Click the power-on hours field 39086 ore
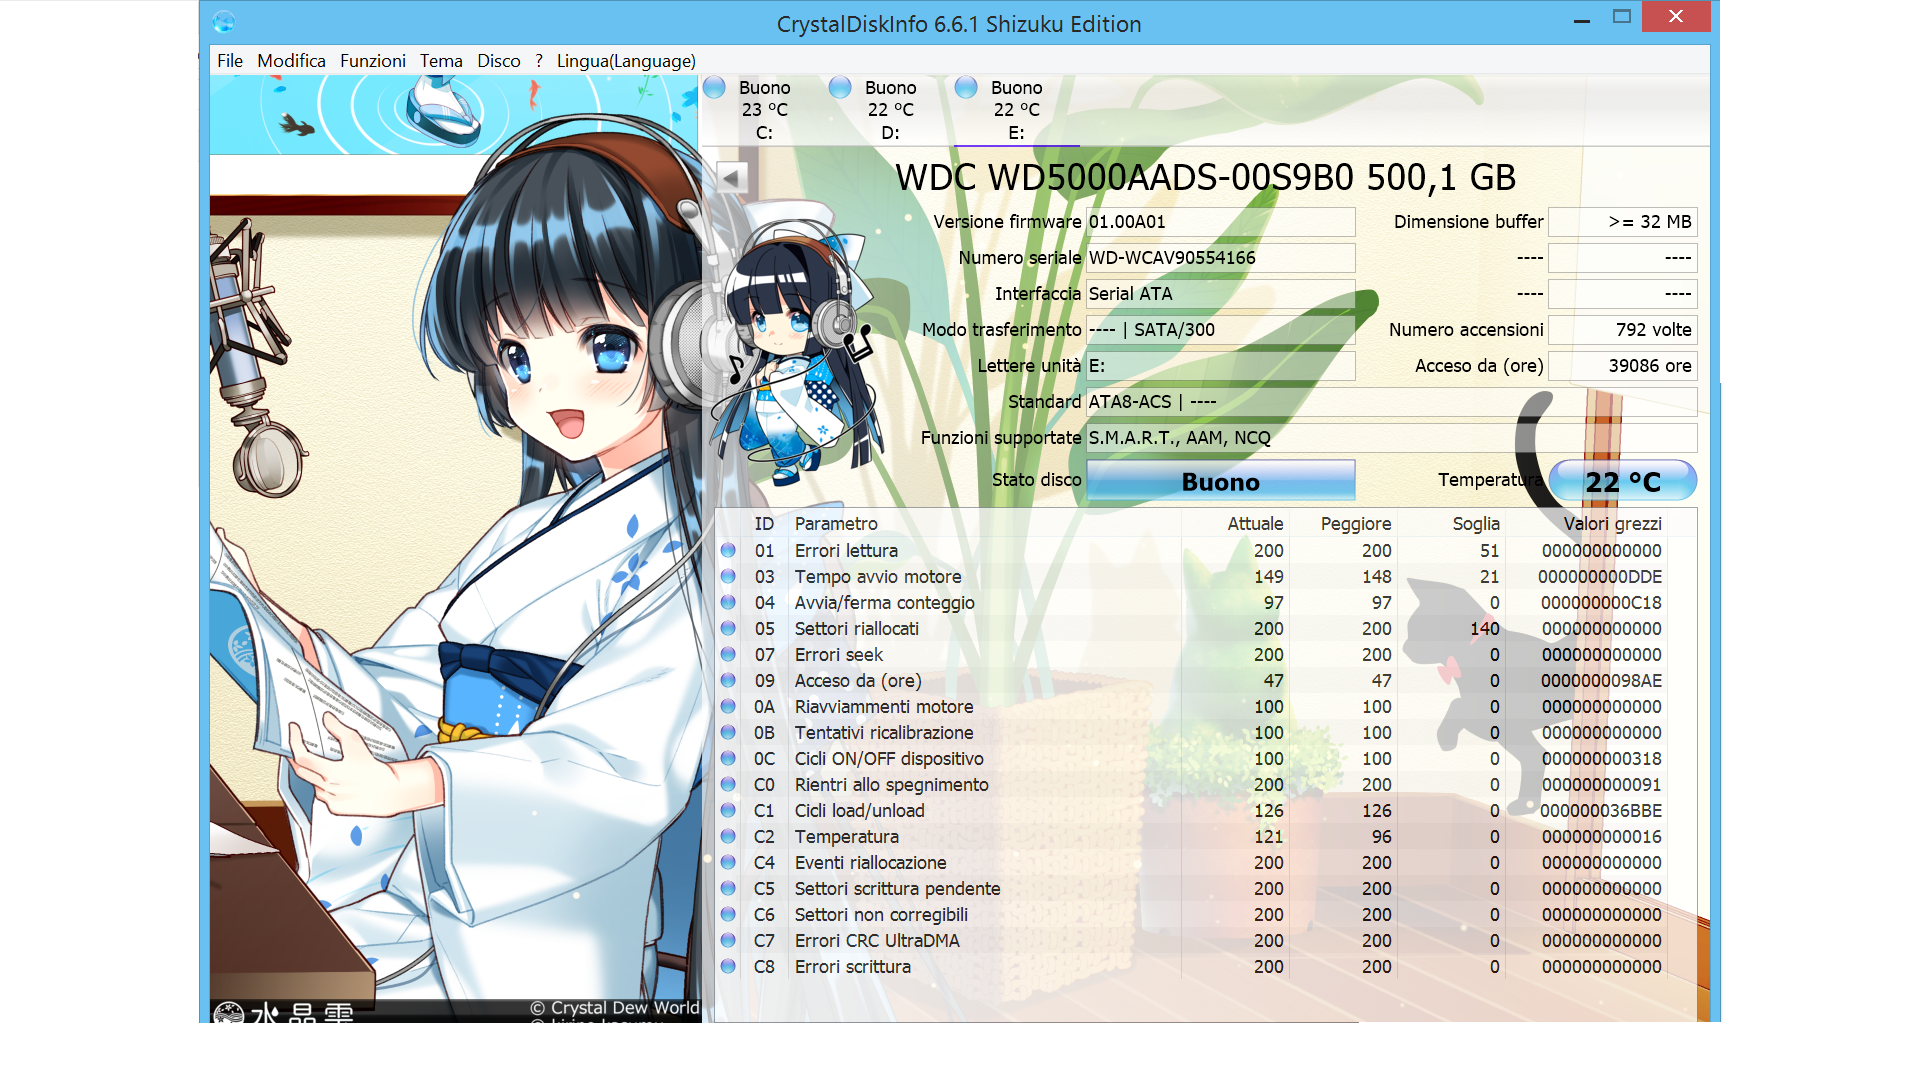Image resolution: width=1920 pixels, height=1080 pixels. (x=1622, y=366)
